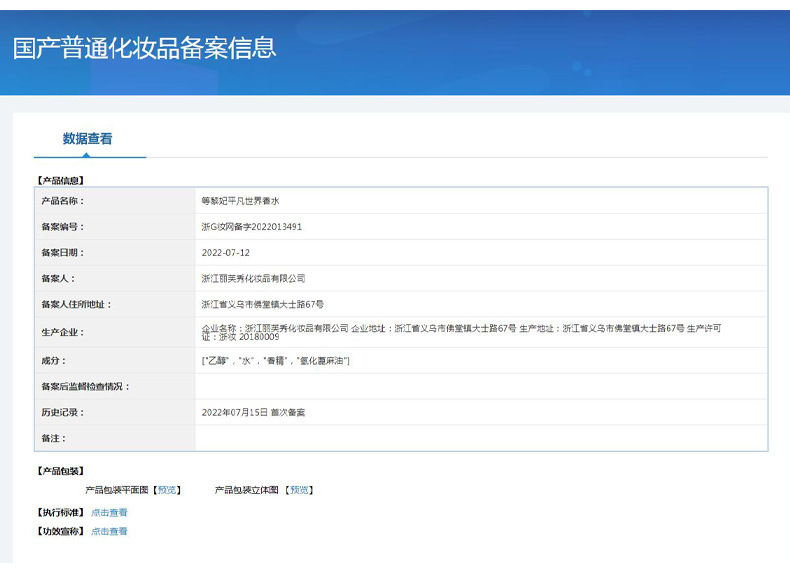Select the ingredients list starting with 乙醇
This screenshot has height=582, width=790.
click(276, 361)
